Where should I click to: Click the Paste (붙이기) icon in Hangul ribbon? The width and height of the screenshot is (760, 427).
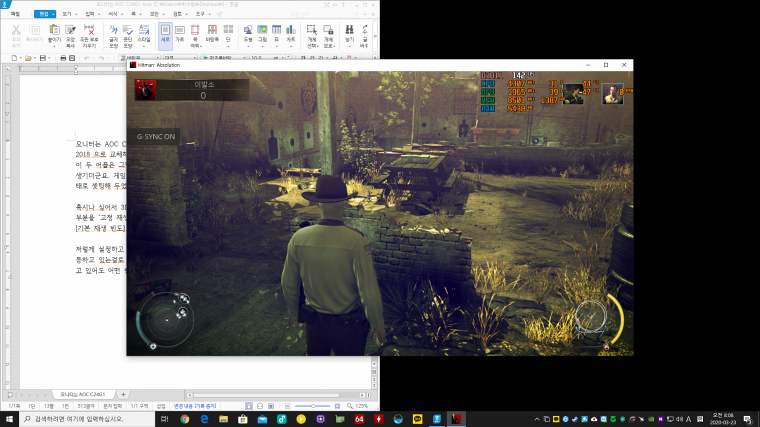click(x=54, y=32)
